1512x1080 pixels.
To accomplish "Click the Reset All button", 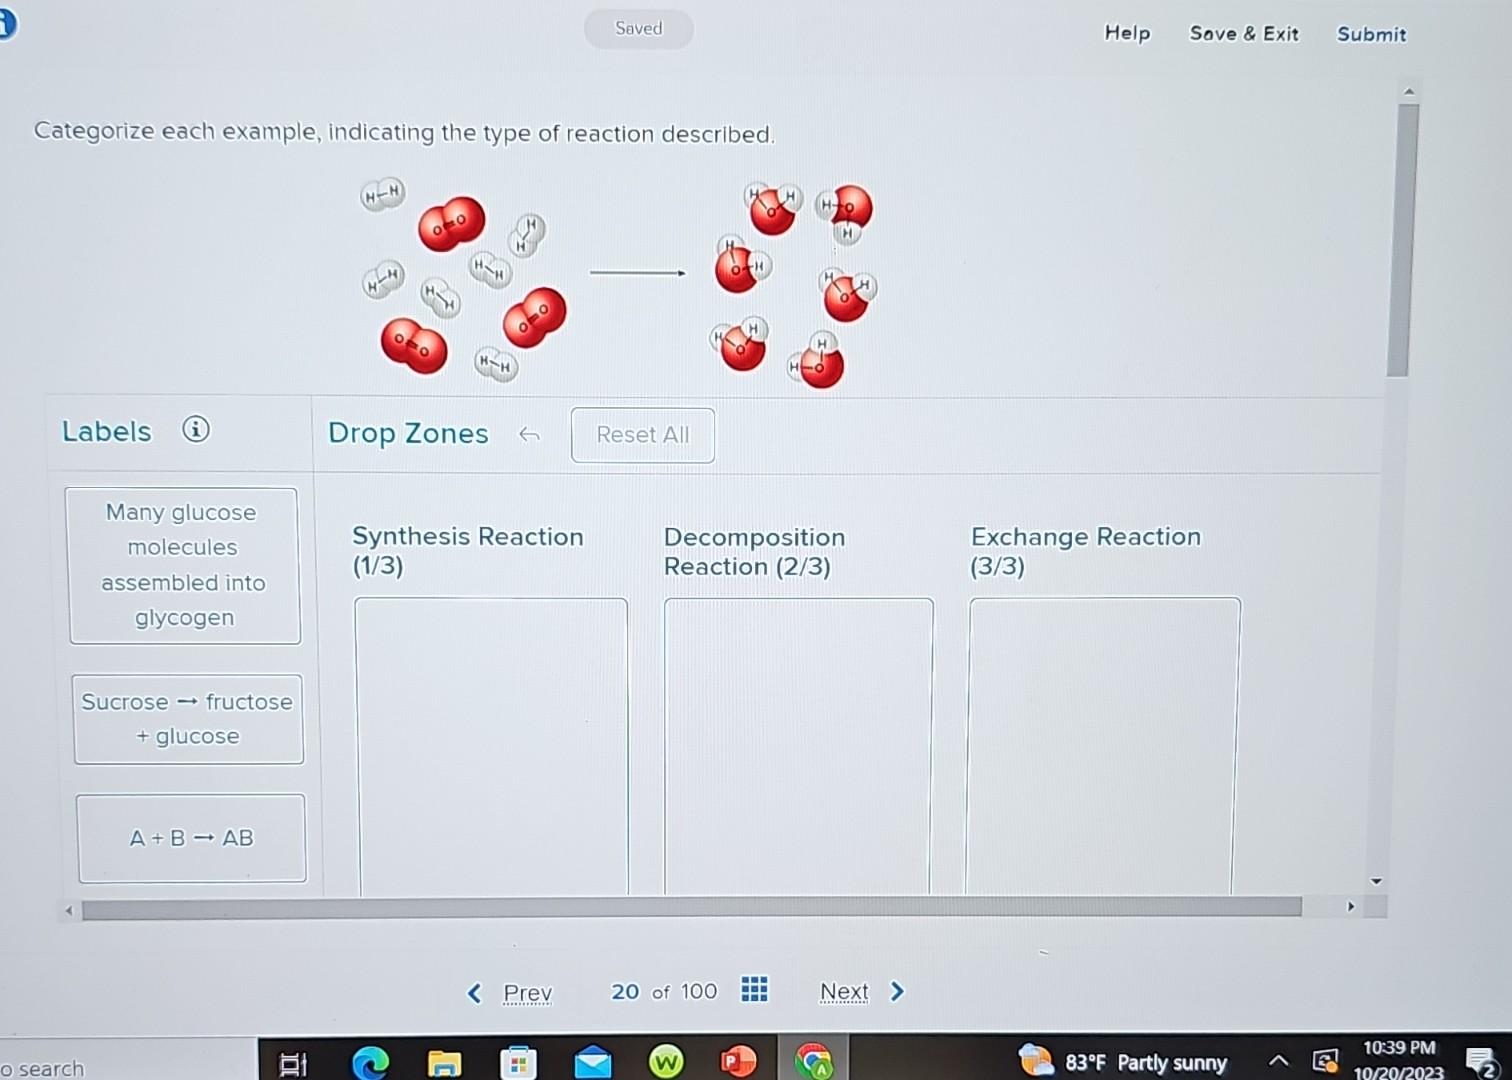I will pyautogui.click(x=642, y=435).
